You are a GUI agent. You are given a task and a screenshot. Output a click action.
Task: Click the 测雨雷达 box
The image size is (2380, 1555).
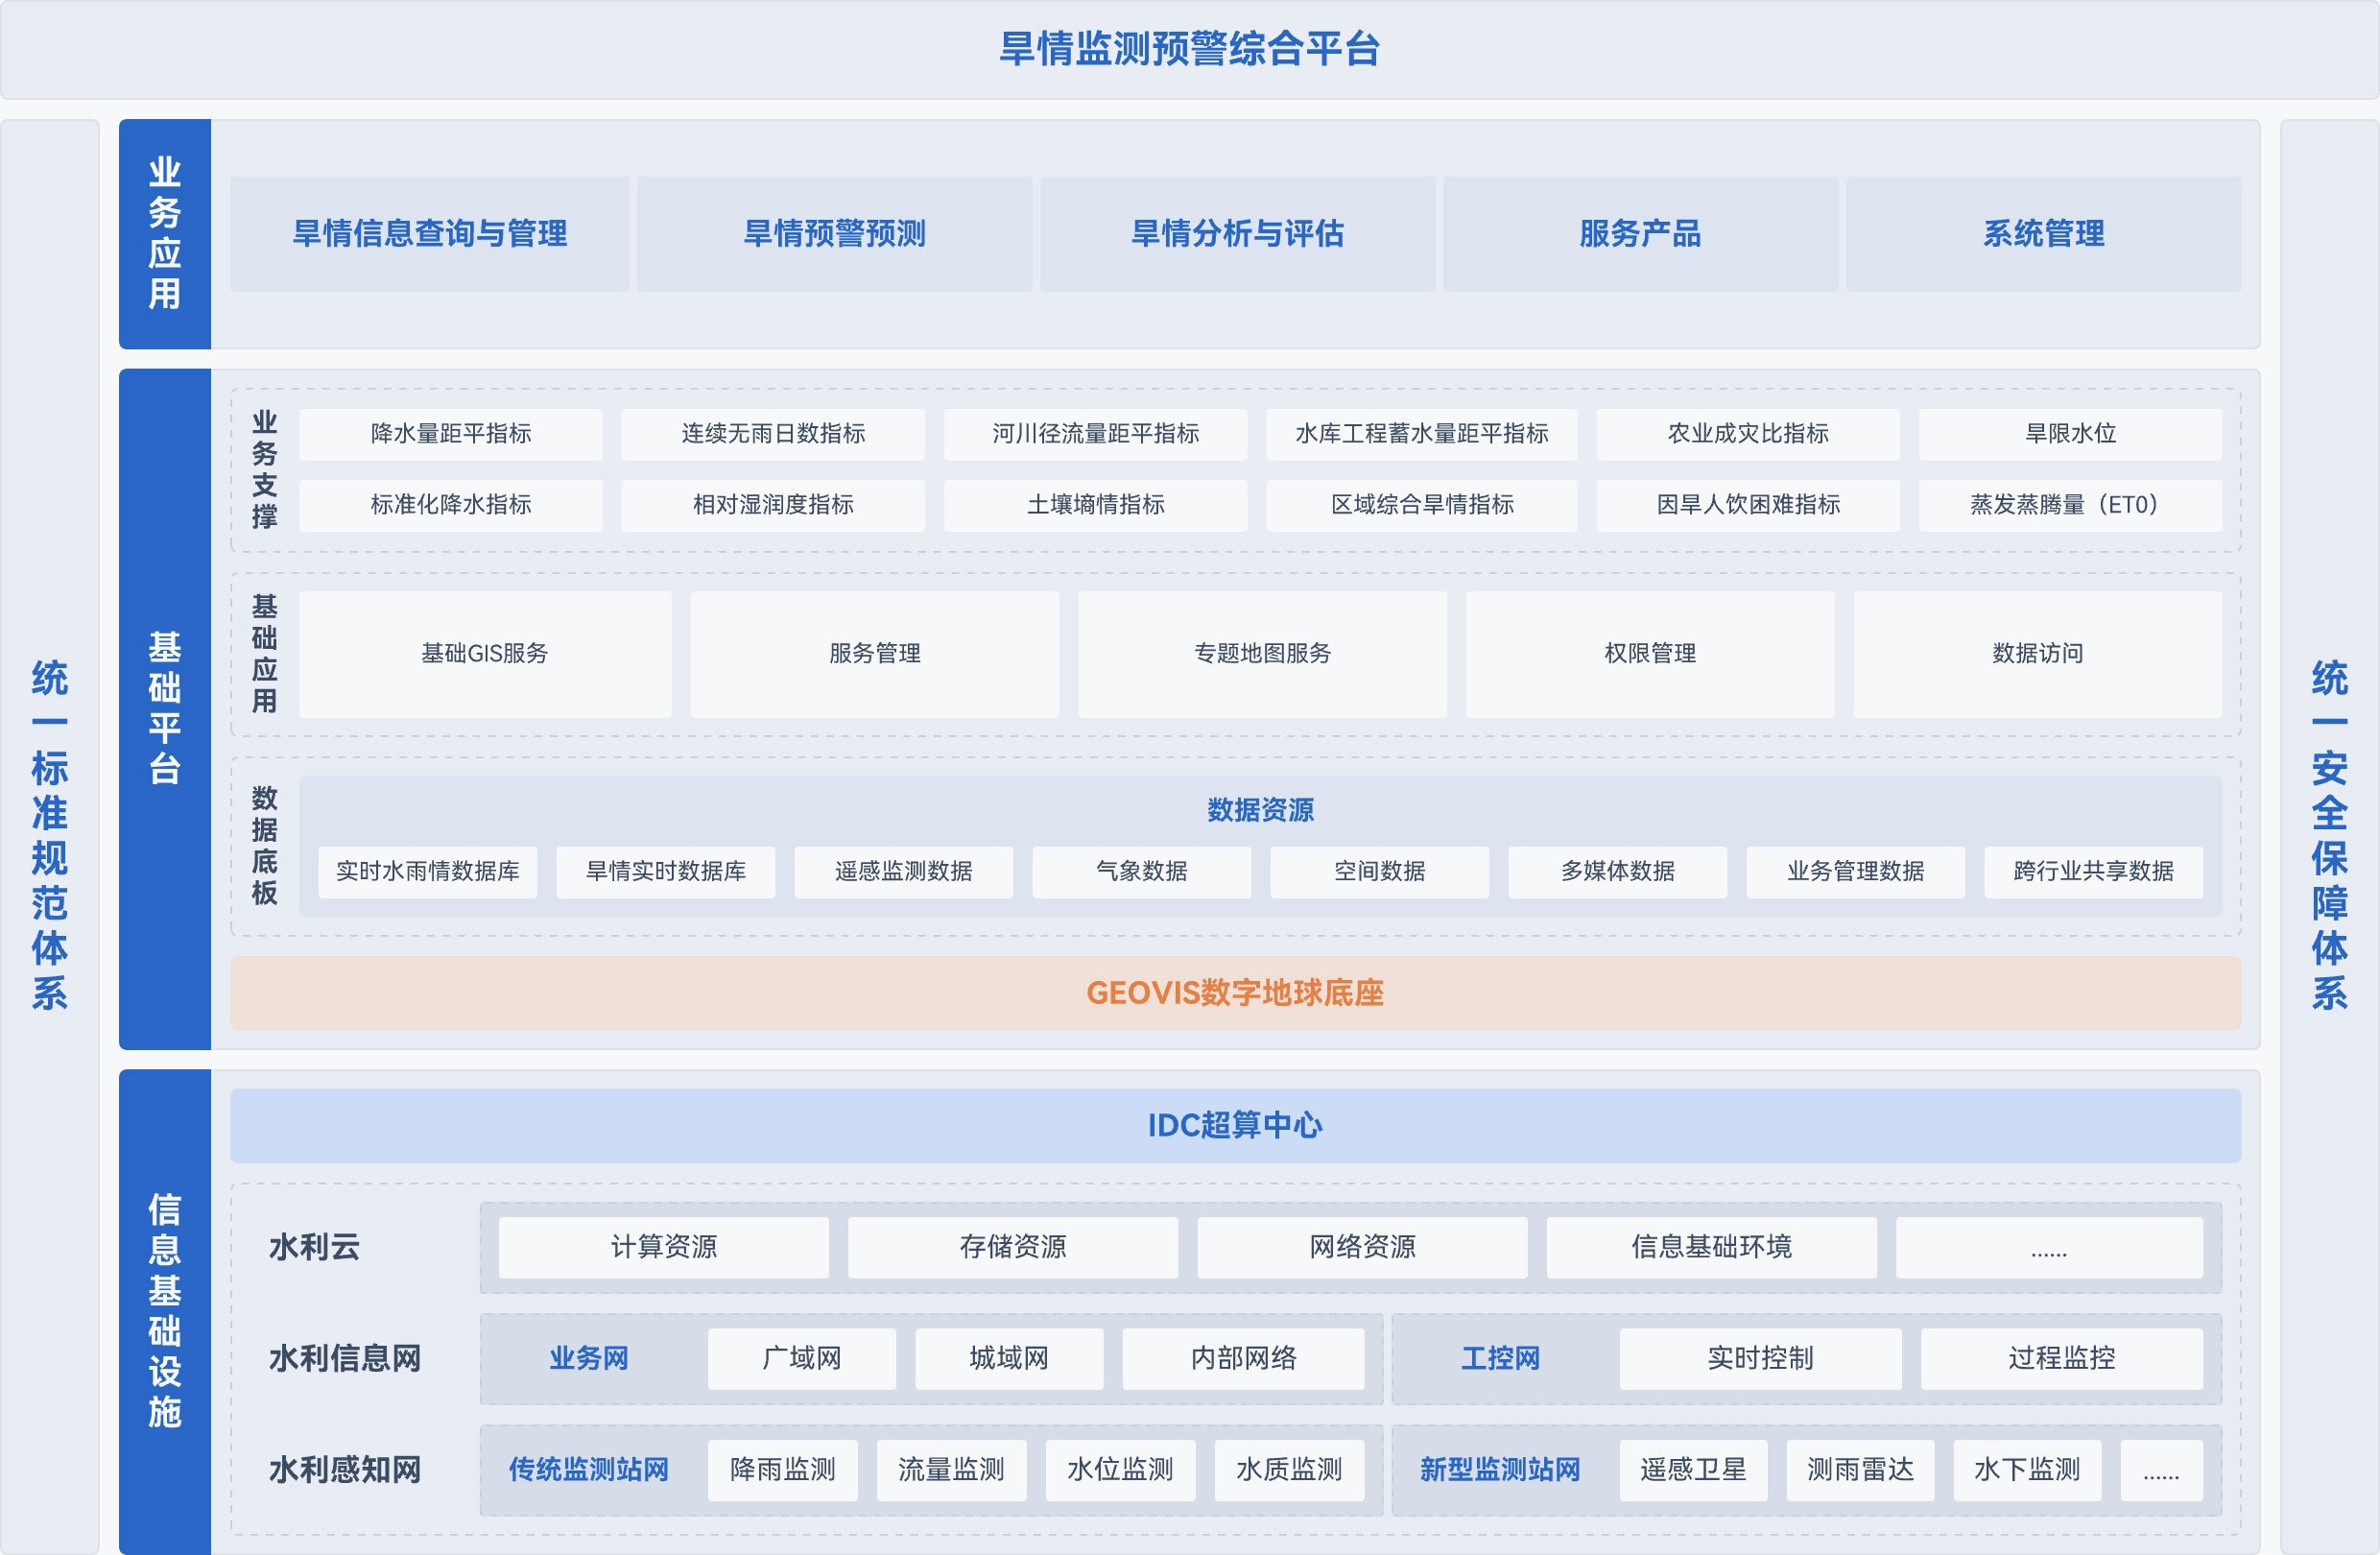tap(1860, 1470)
